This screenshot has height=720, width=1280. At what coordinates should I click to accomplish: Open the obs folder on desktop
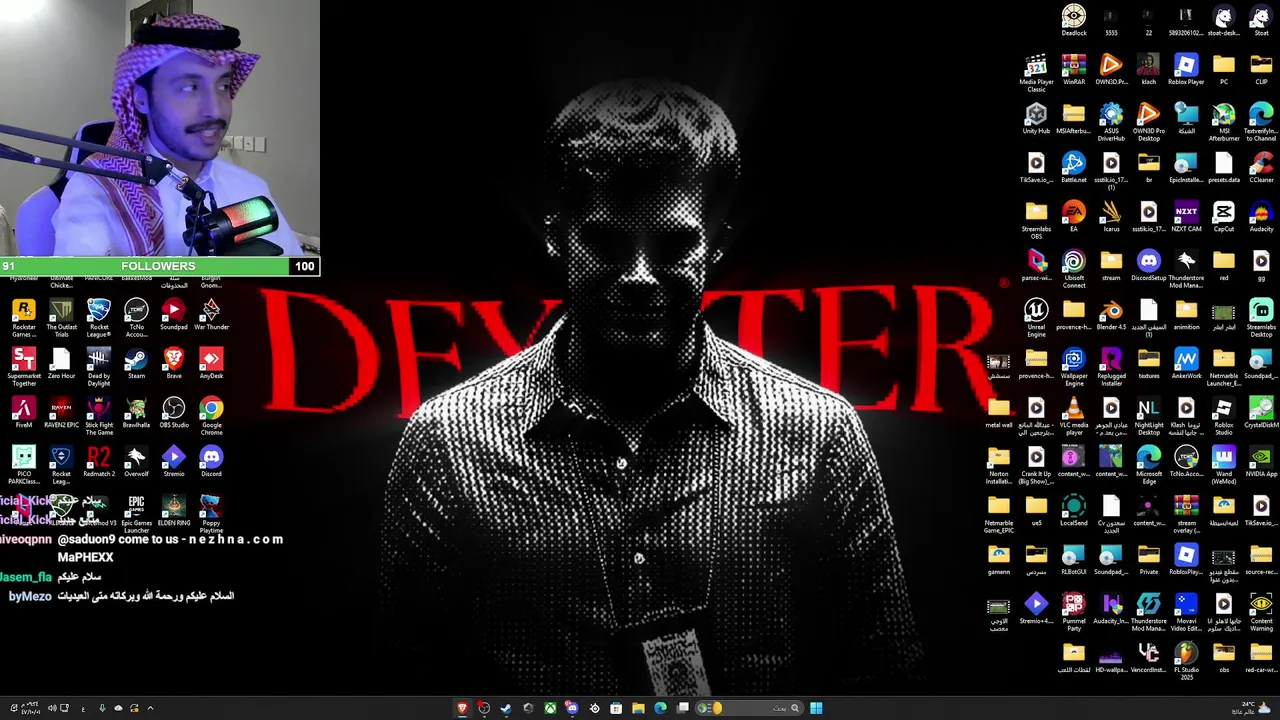coord(1224,657)
